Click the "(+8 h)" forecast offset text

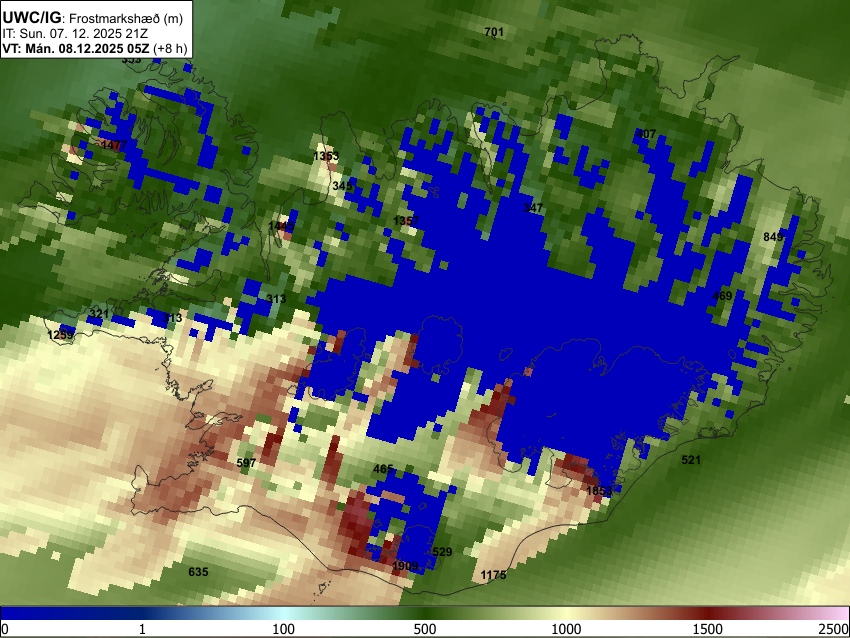(x=170, y=48)
